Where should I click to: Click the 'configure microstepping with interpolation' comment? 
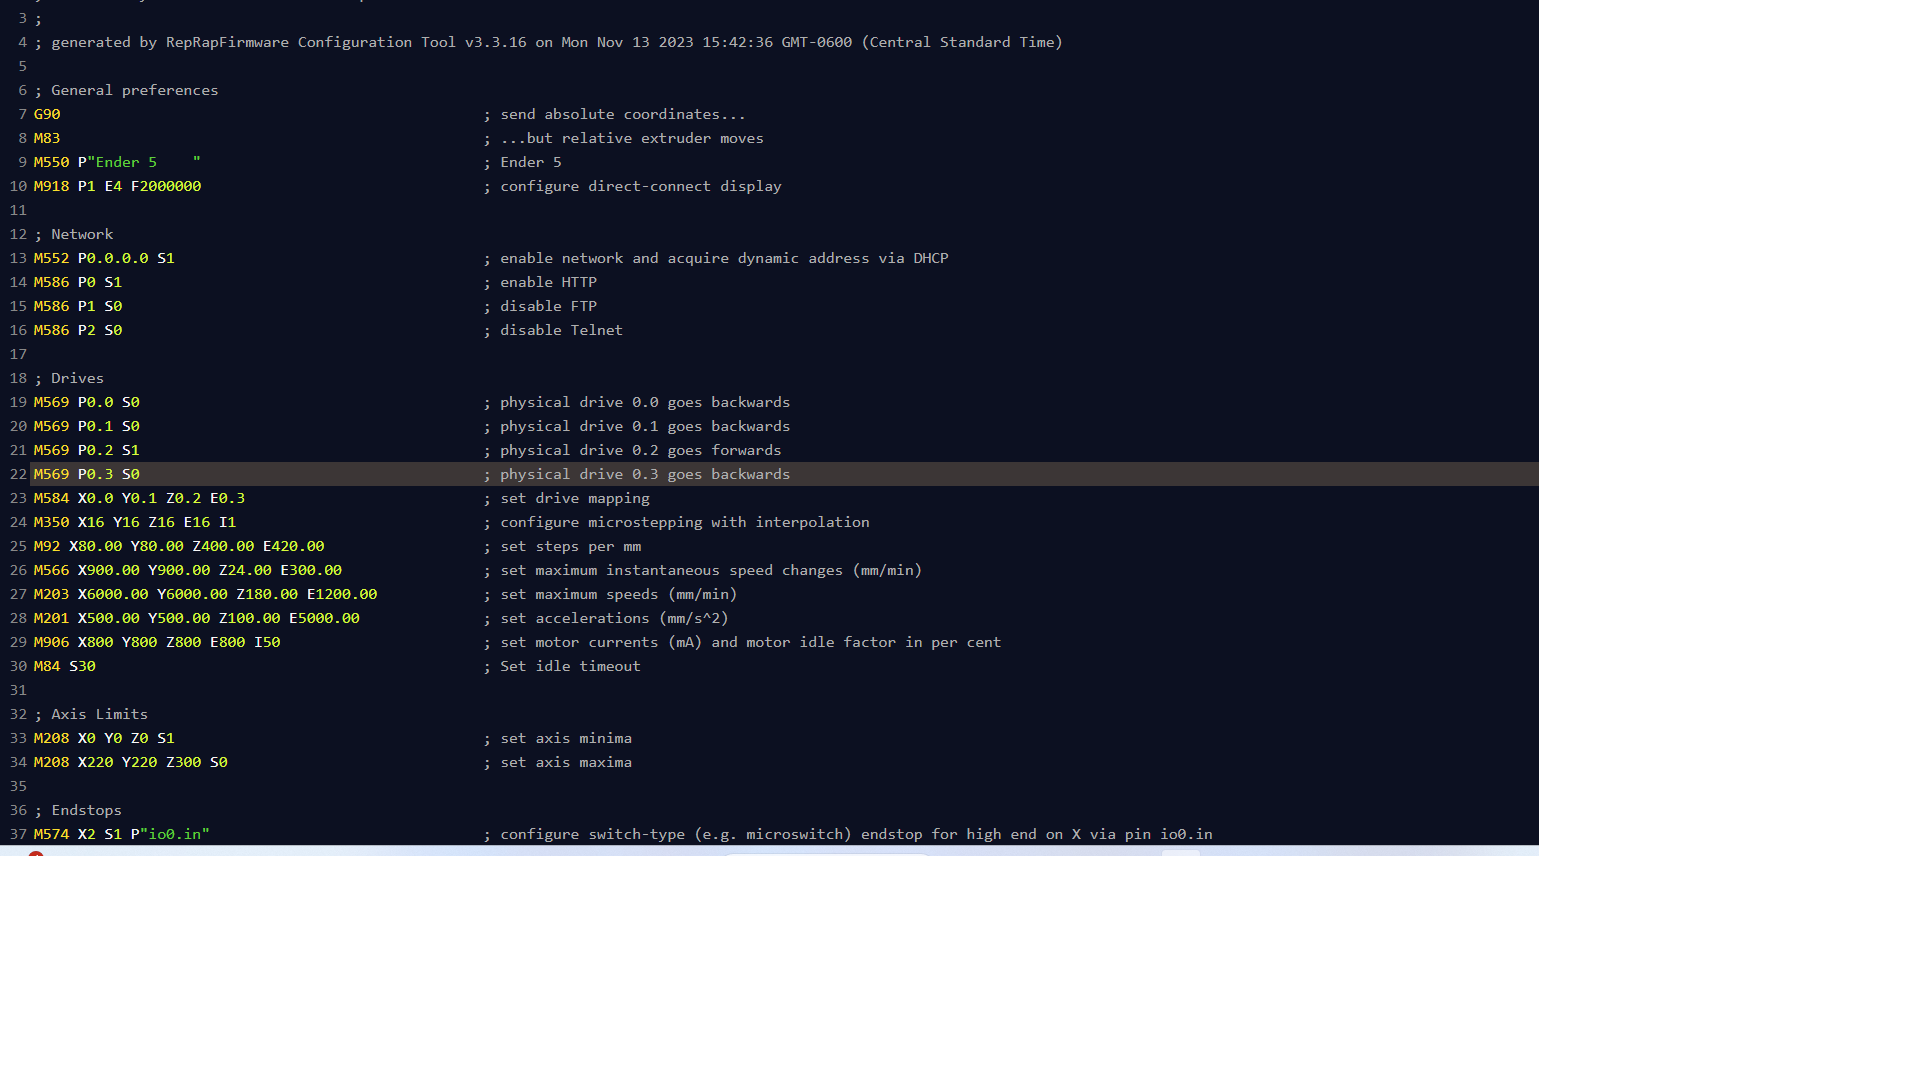pos(677,522)
